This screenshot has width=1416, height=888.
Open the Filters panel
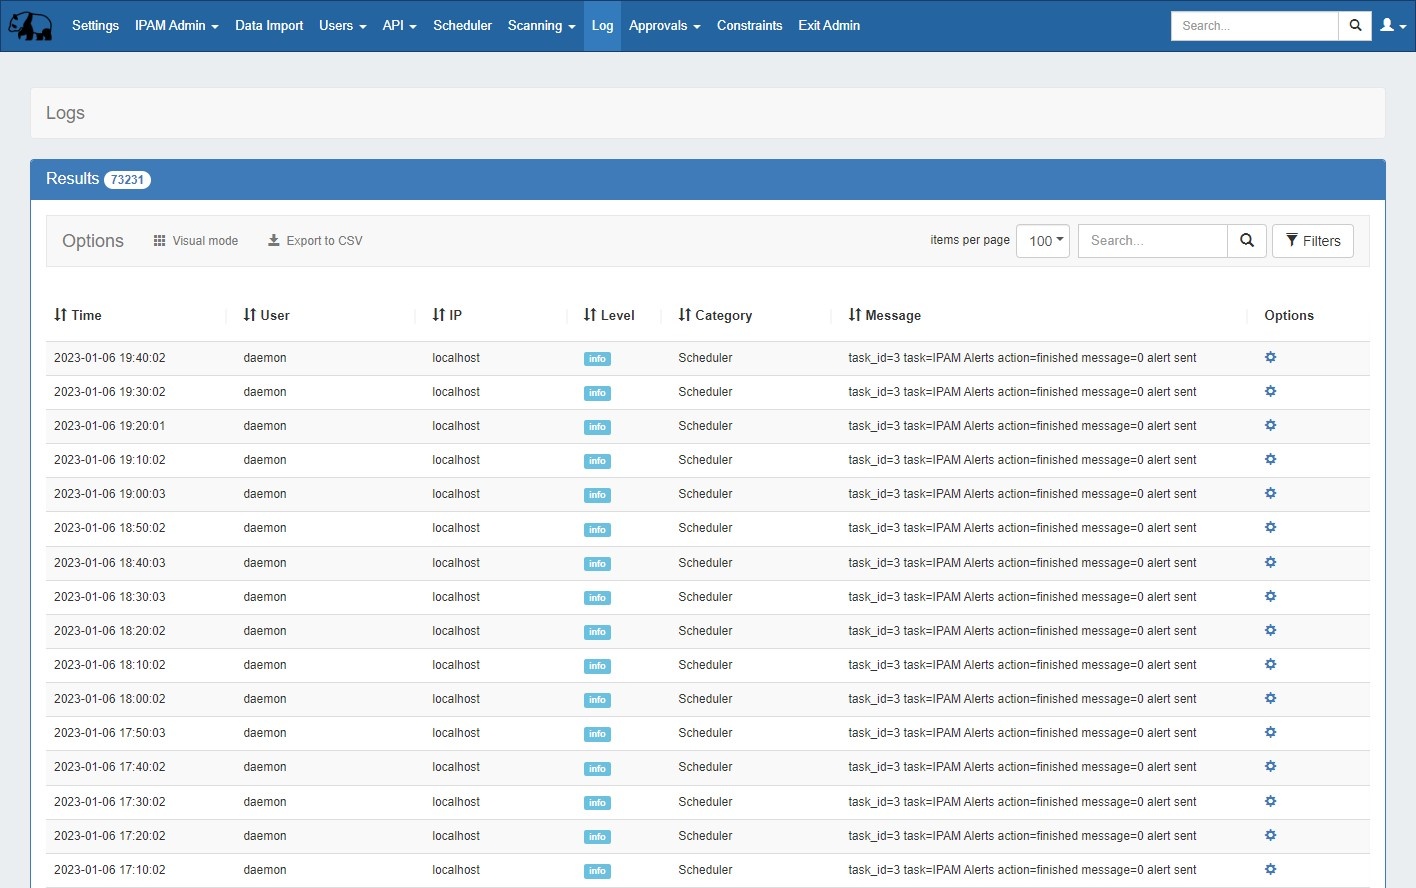click(1312, 241)
